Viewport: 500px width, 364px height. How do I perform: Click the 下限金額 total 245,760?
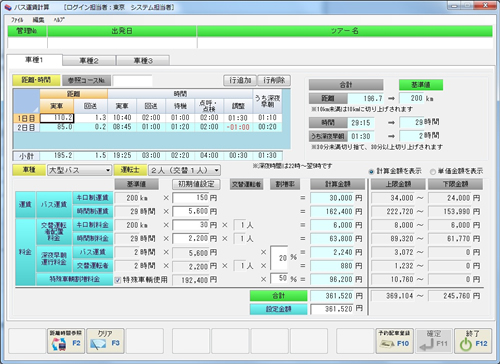[x=451, y=296]
